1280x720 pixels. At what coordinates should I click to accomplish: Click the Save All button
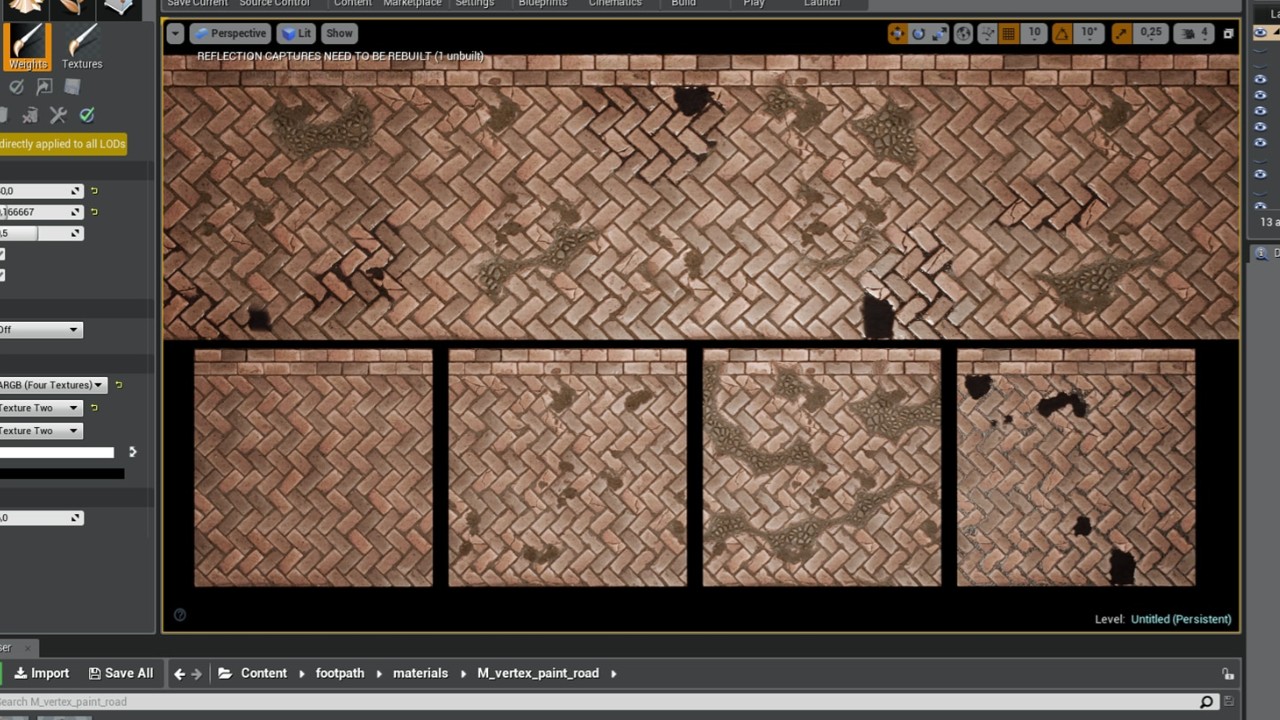[x=120, y=673]
